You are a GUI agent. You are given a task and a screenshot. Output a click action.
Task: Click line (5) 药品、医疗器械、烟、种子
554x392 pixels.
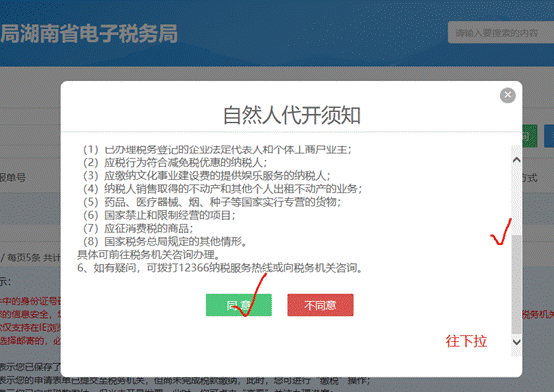tap(212, 202)
